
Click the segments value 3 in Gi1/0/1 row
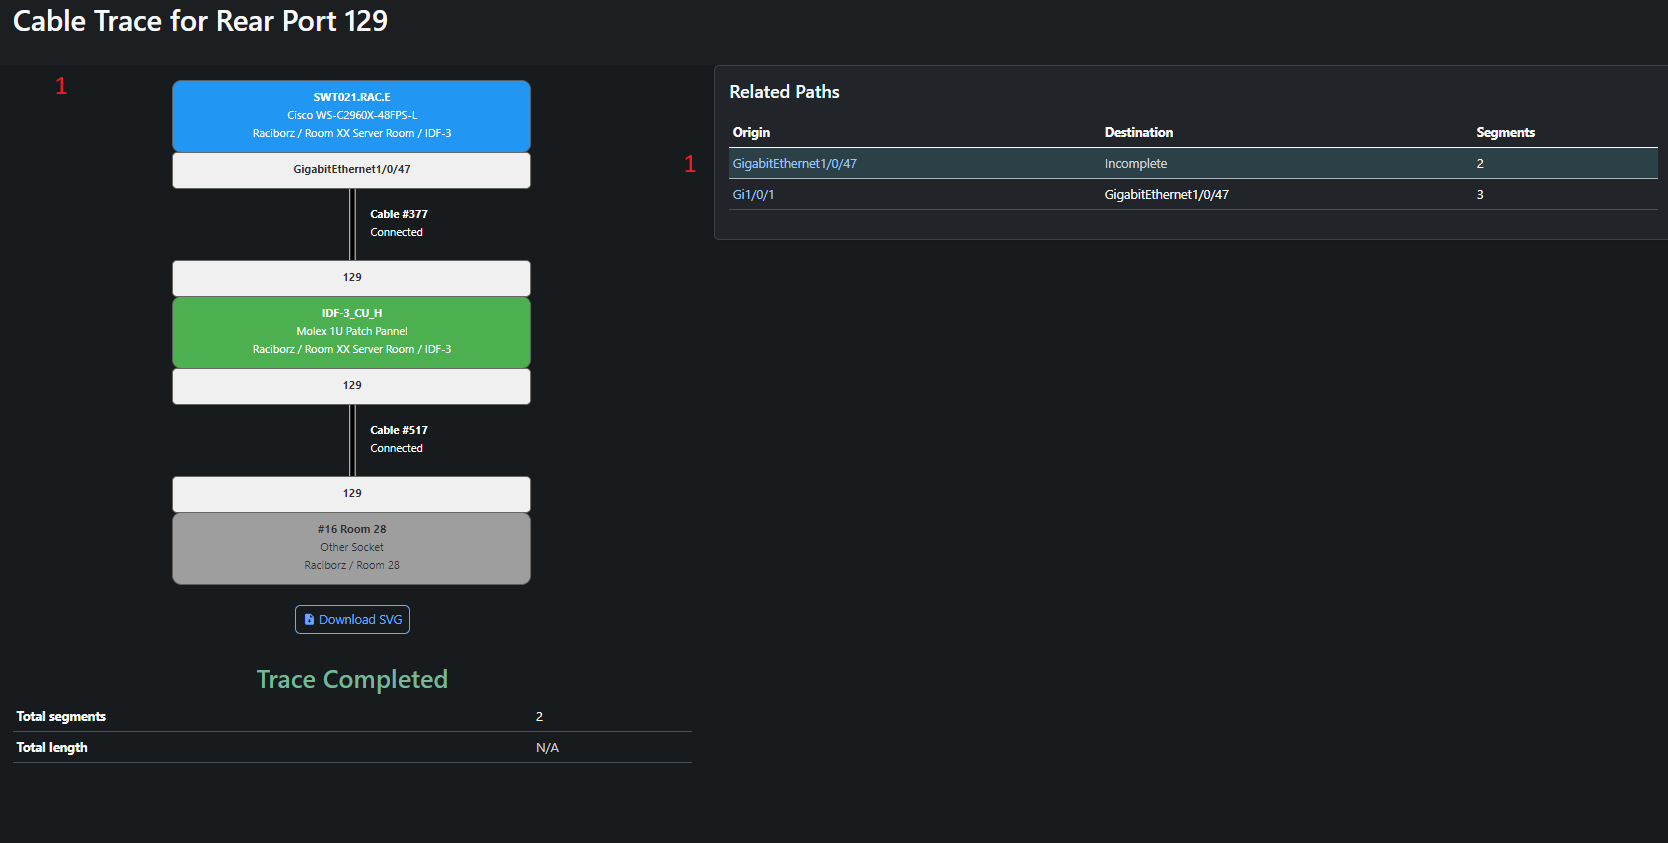[1480, 195]
